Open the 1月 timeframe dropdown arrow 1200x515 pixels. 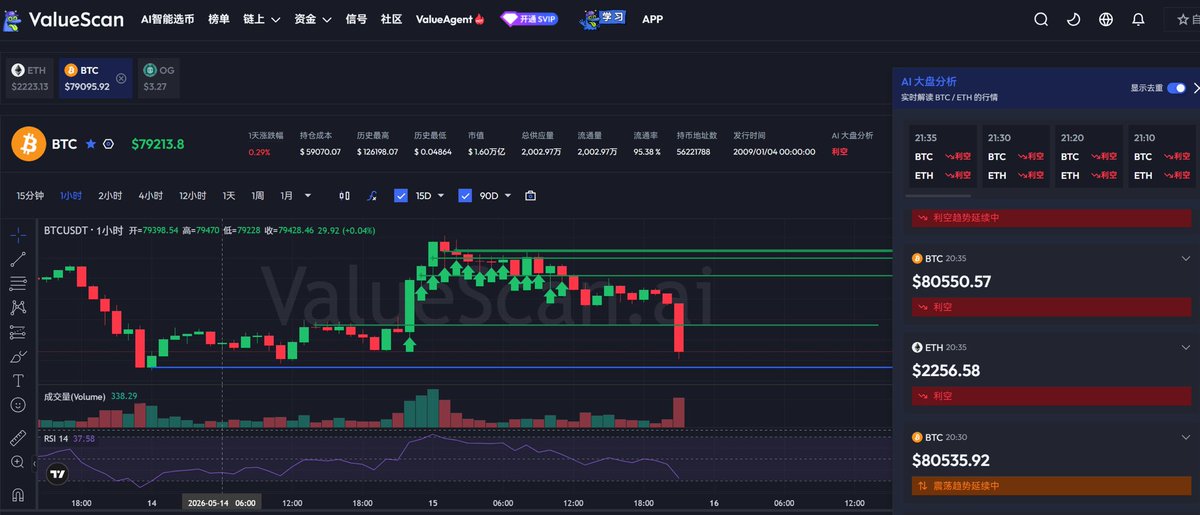tap(307, 196)
